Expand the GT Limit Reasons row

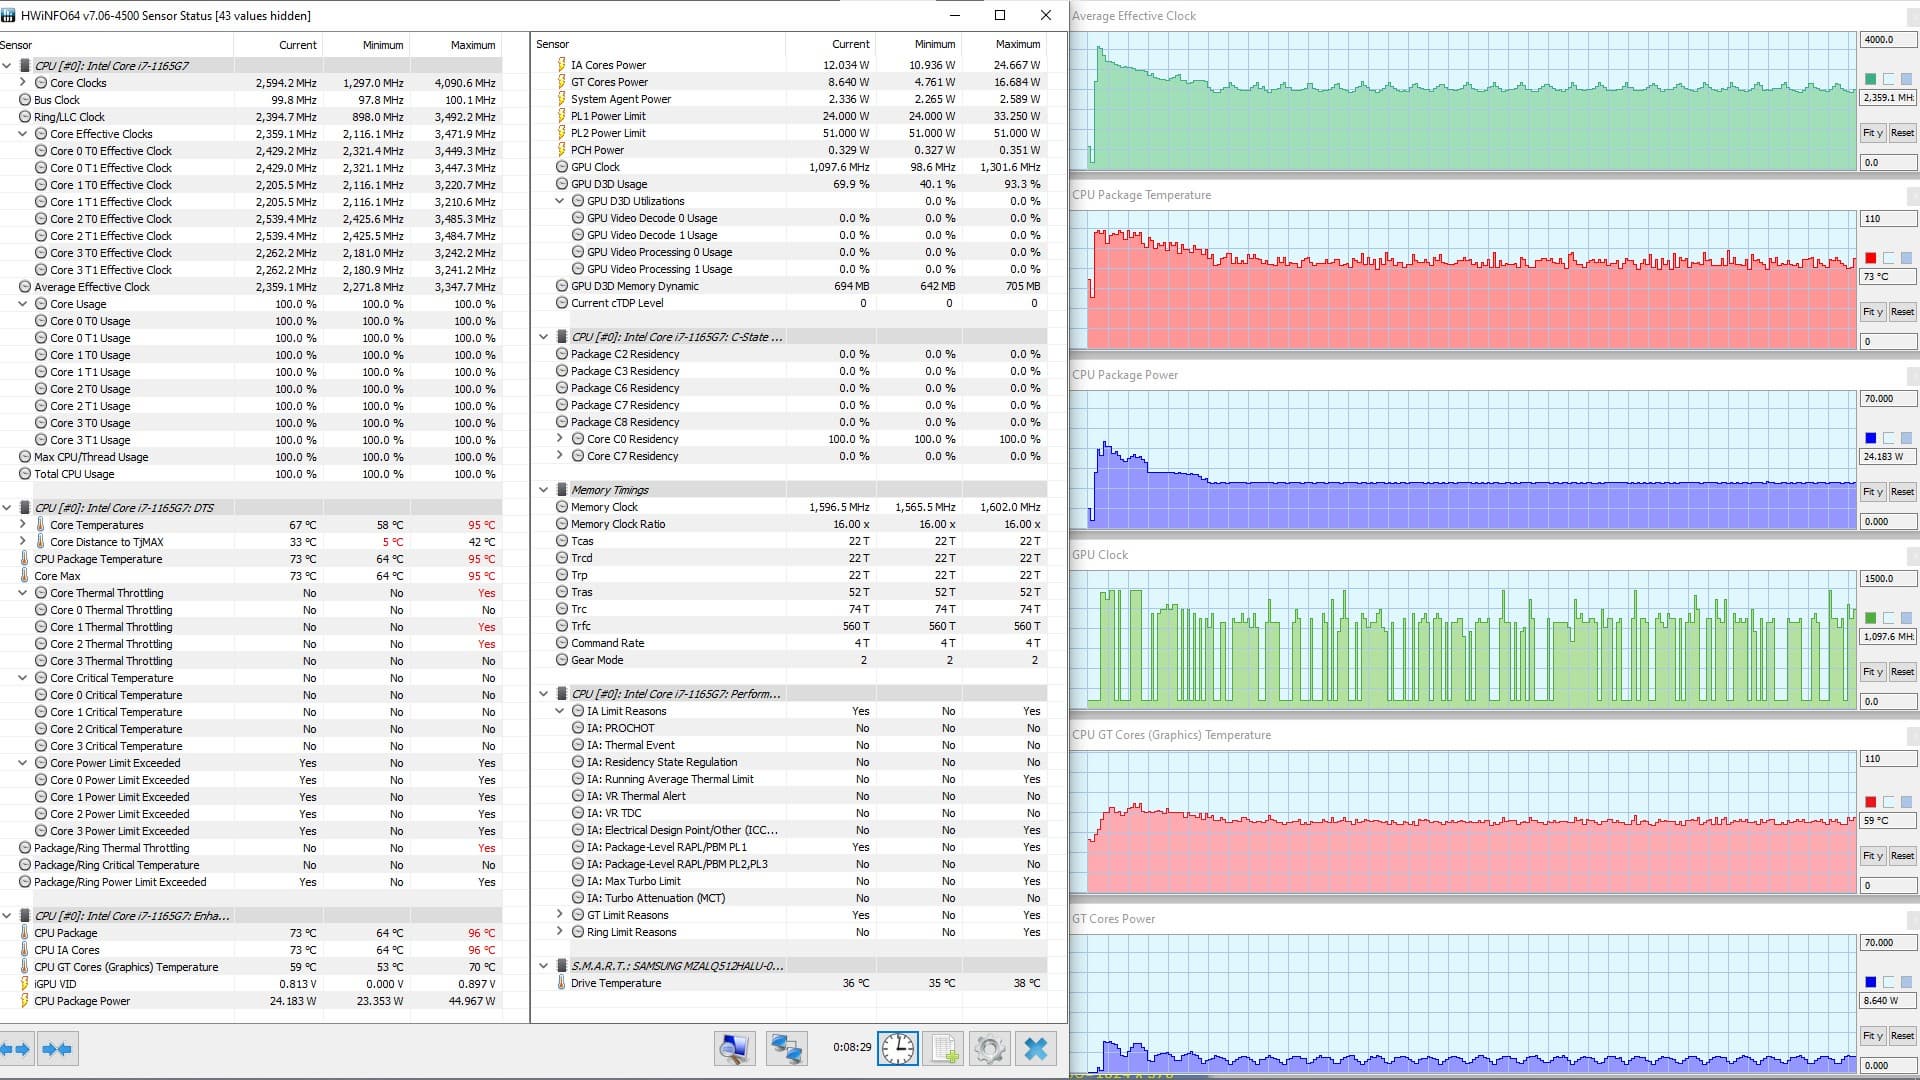click(x=560, y=915)
